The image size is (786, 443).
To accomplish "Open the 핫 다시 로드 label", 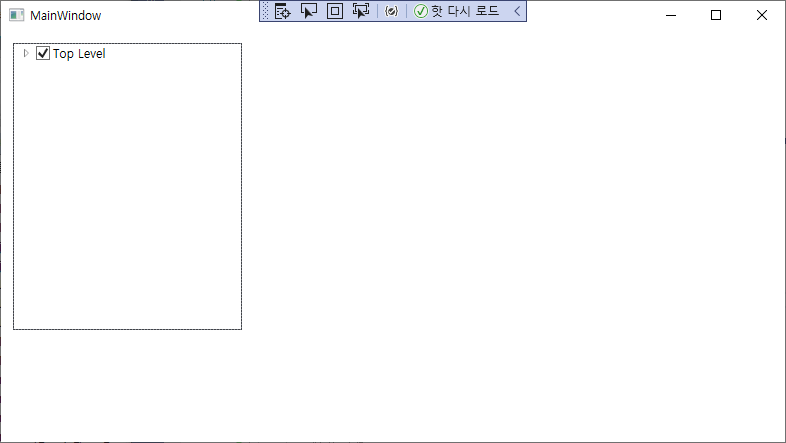I will coord(465,11).
